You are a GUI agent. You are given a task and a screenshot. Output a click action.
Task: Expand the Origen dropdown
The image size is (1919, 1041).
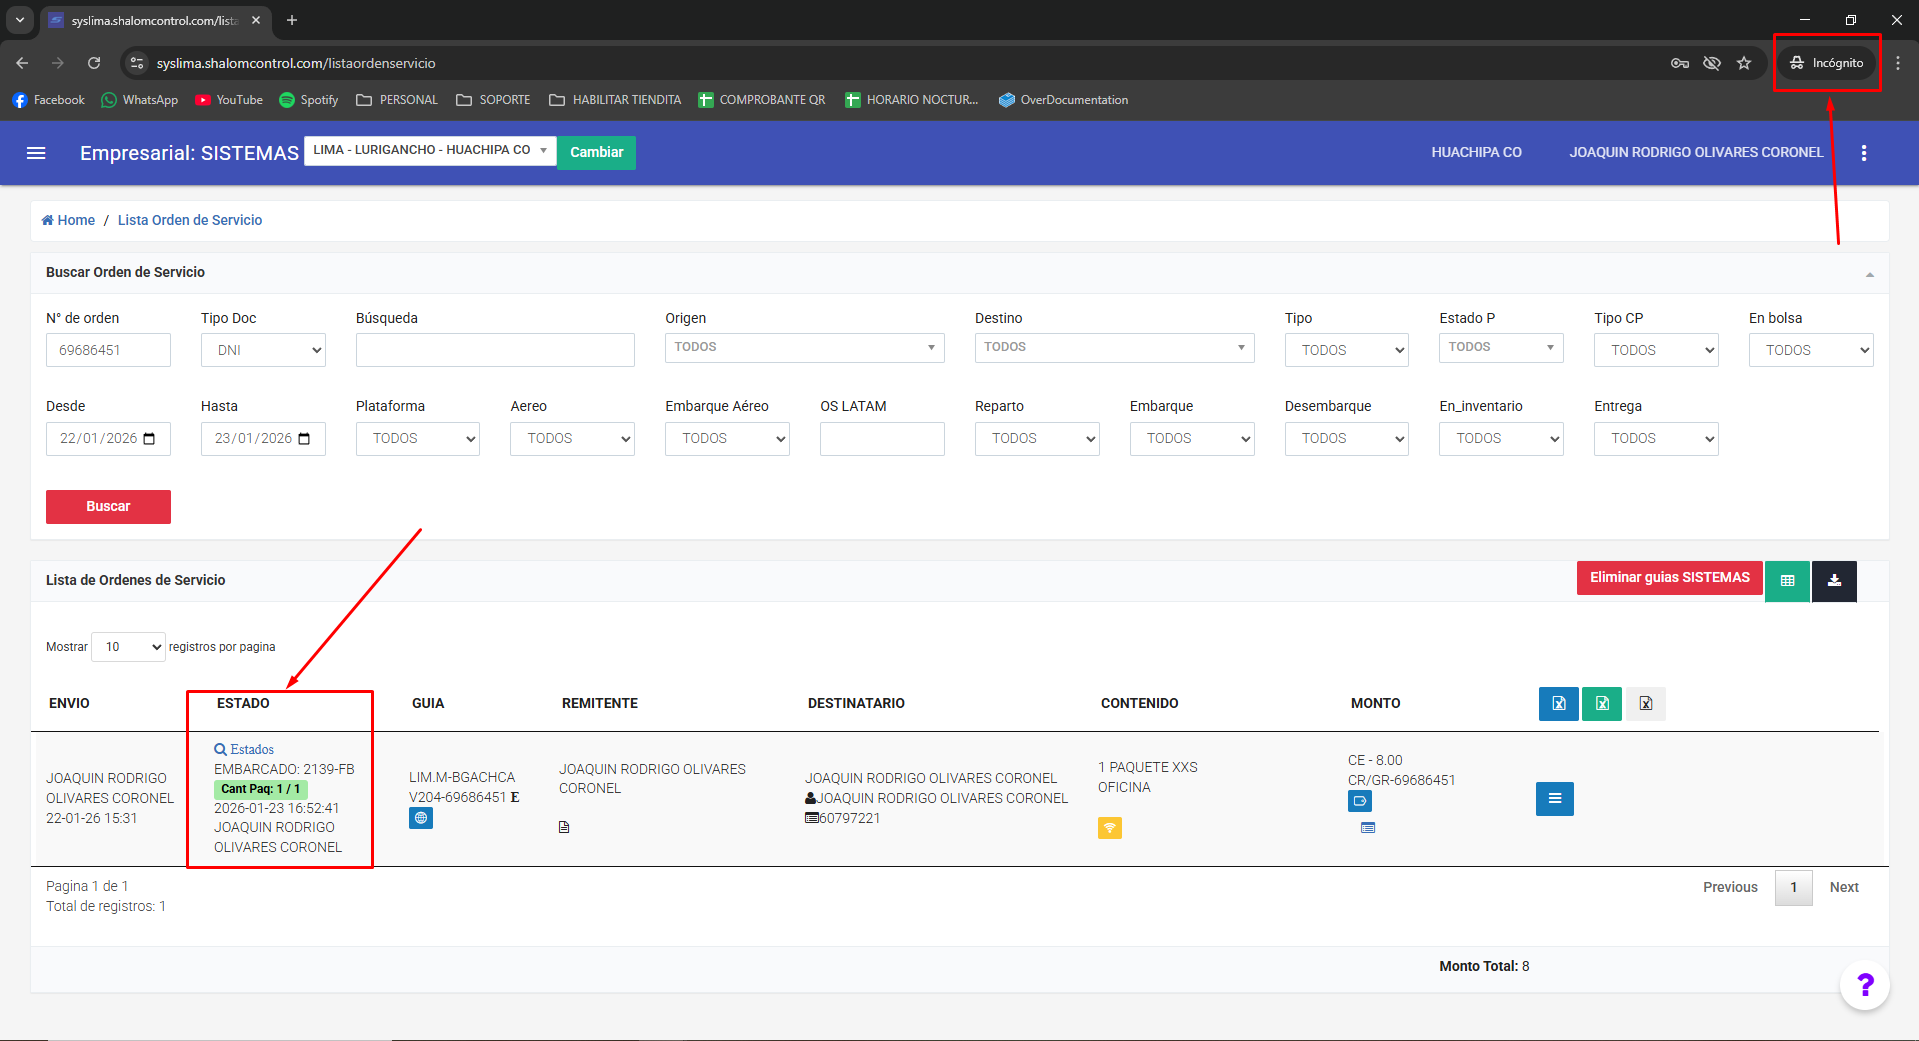click(804, 347)
